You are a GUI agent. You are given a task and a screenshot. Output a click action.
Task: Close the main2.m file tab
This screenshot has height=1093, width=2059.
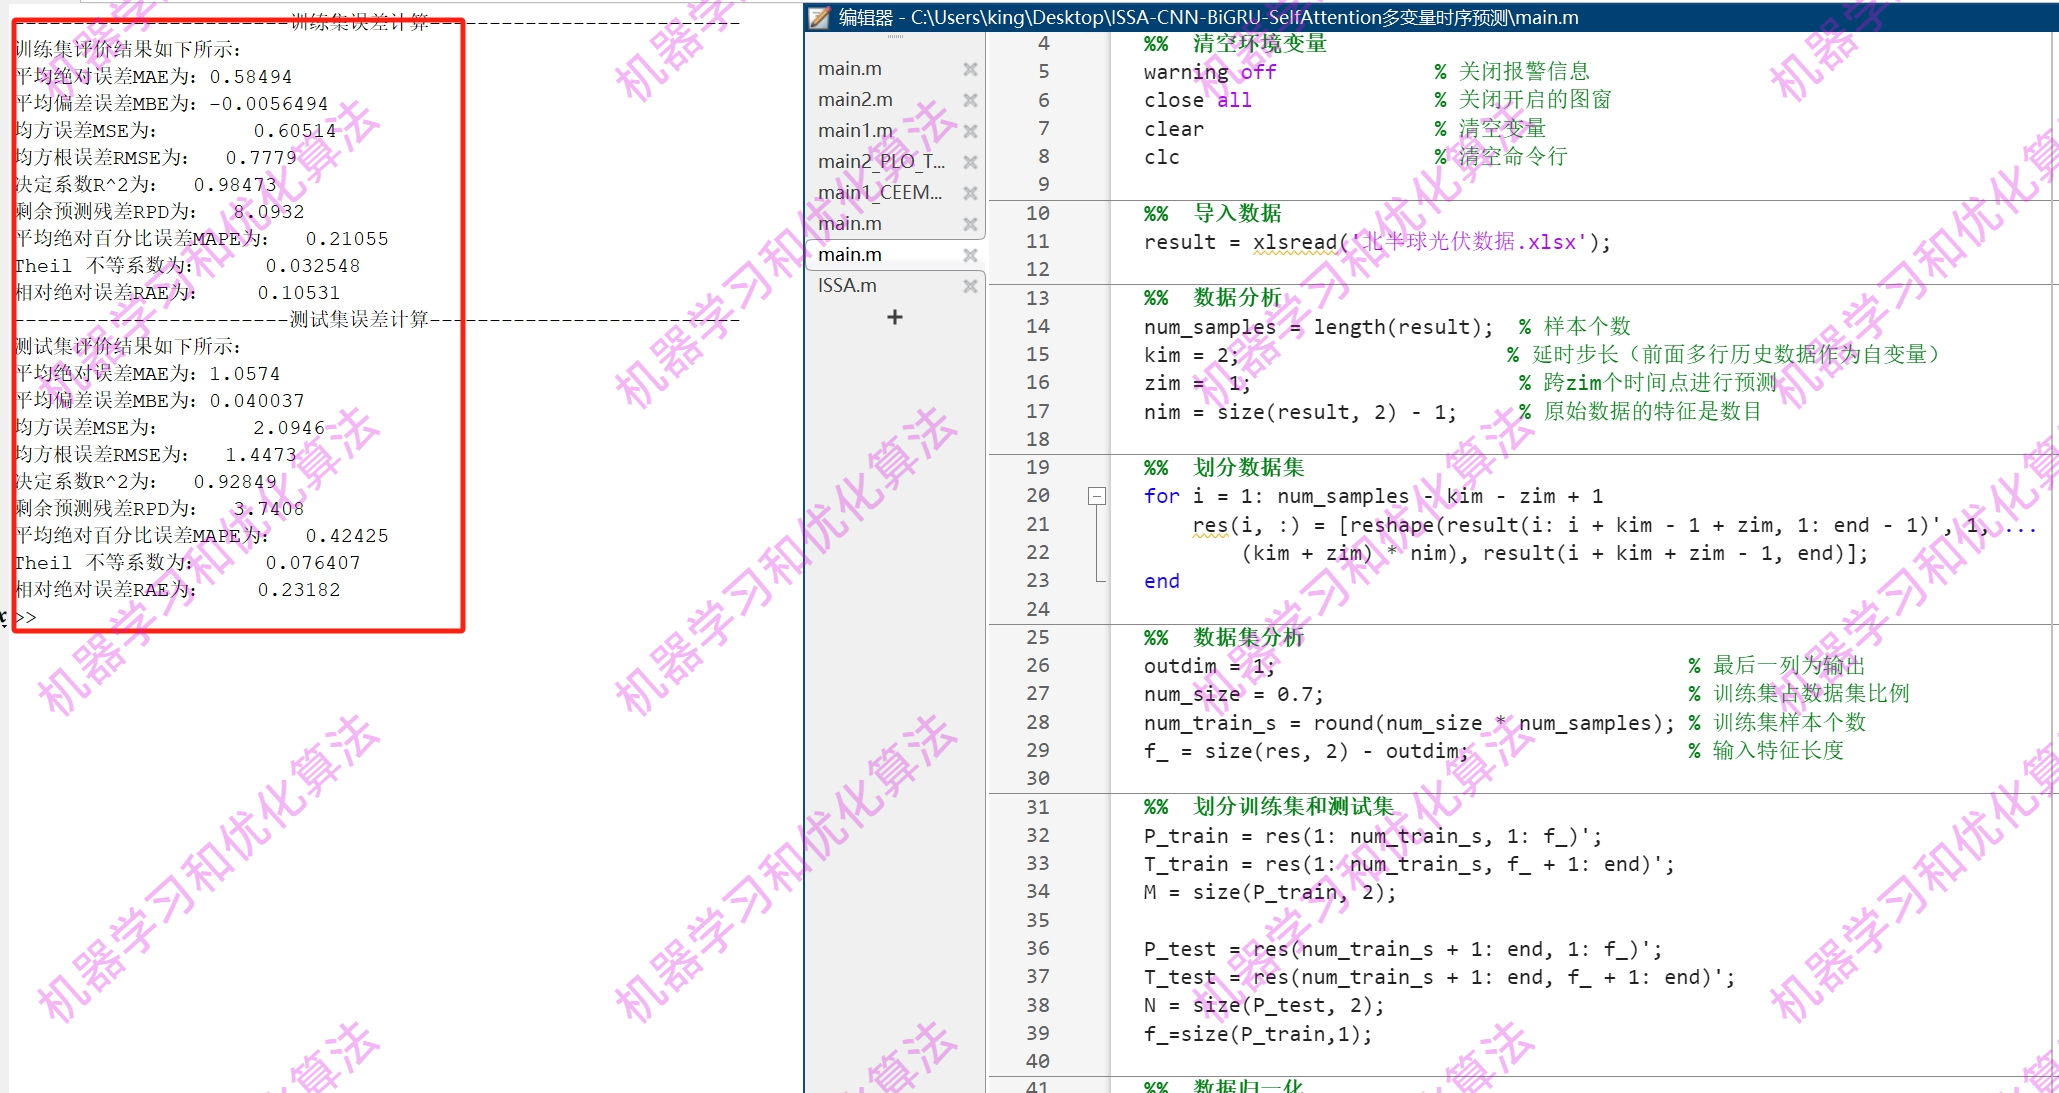point(969,100)
